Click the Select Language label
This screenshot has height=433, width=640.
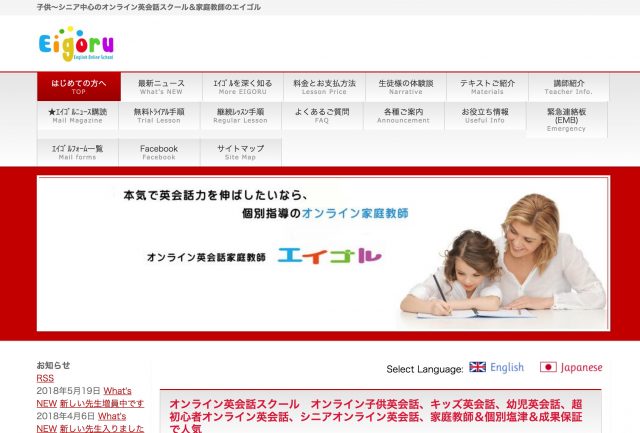[424, 369]
